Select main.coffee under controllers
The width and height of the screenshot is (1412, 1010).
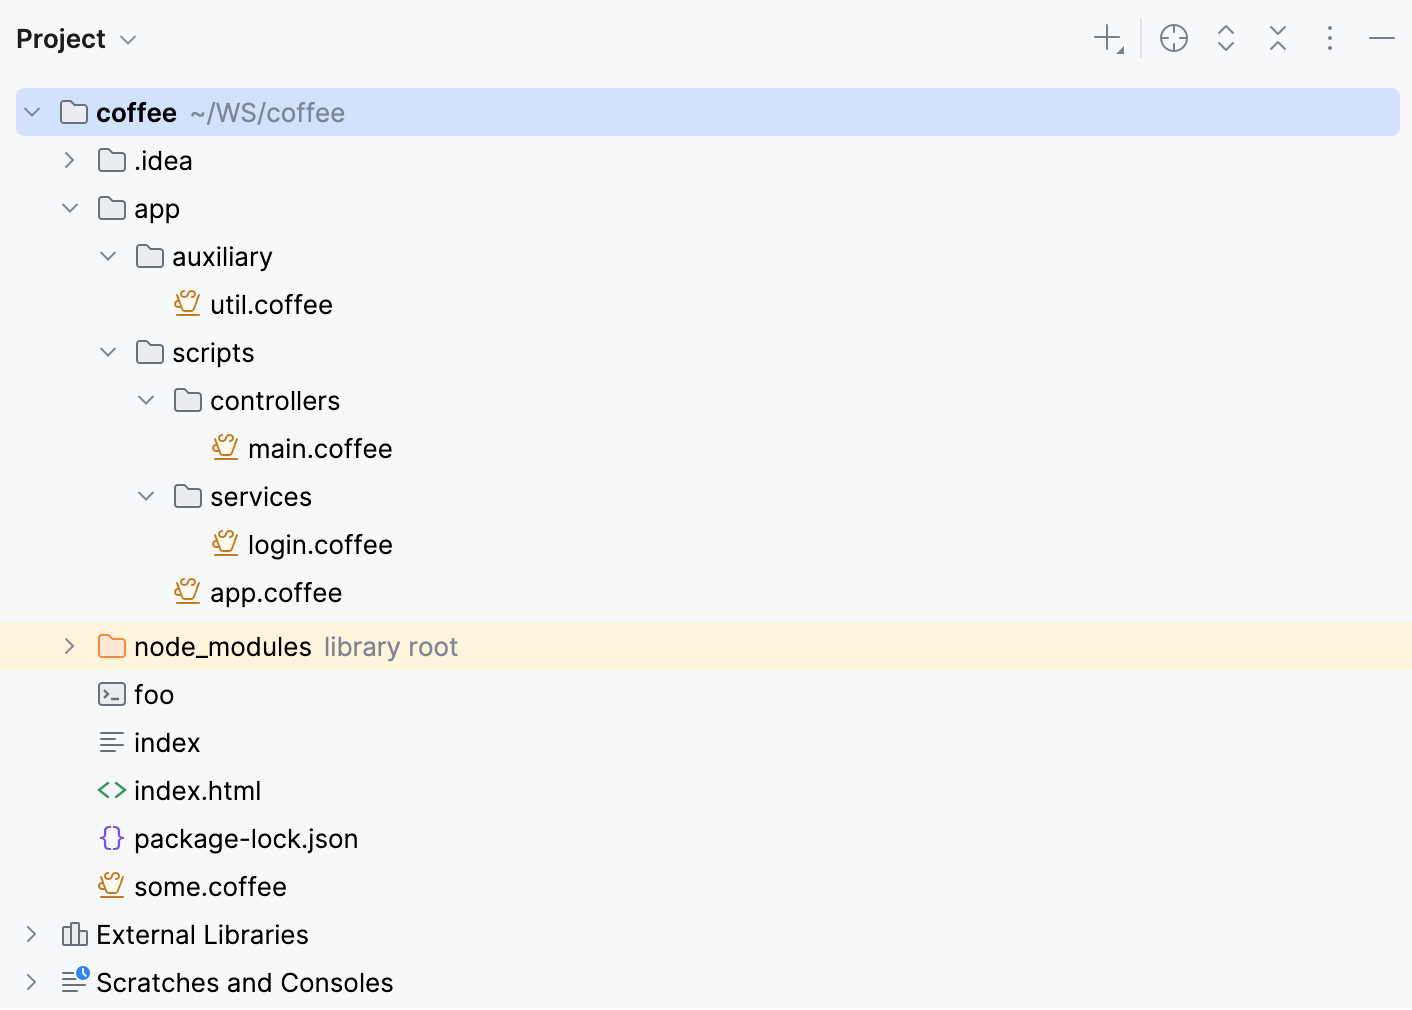coord(320,448)
